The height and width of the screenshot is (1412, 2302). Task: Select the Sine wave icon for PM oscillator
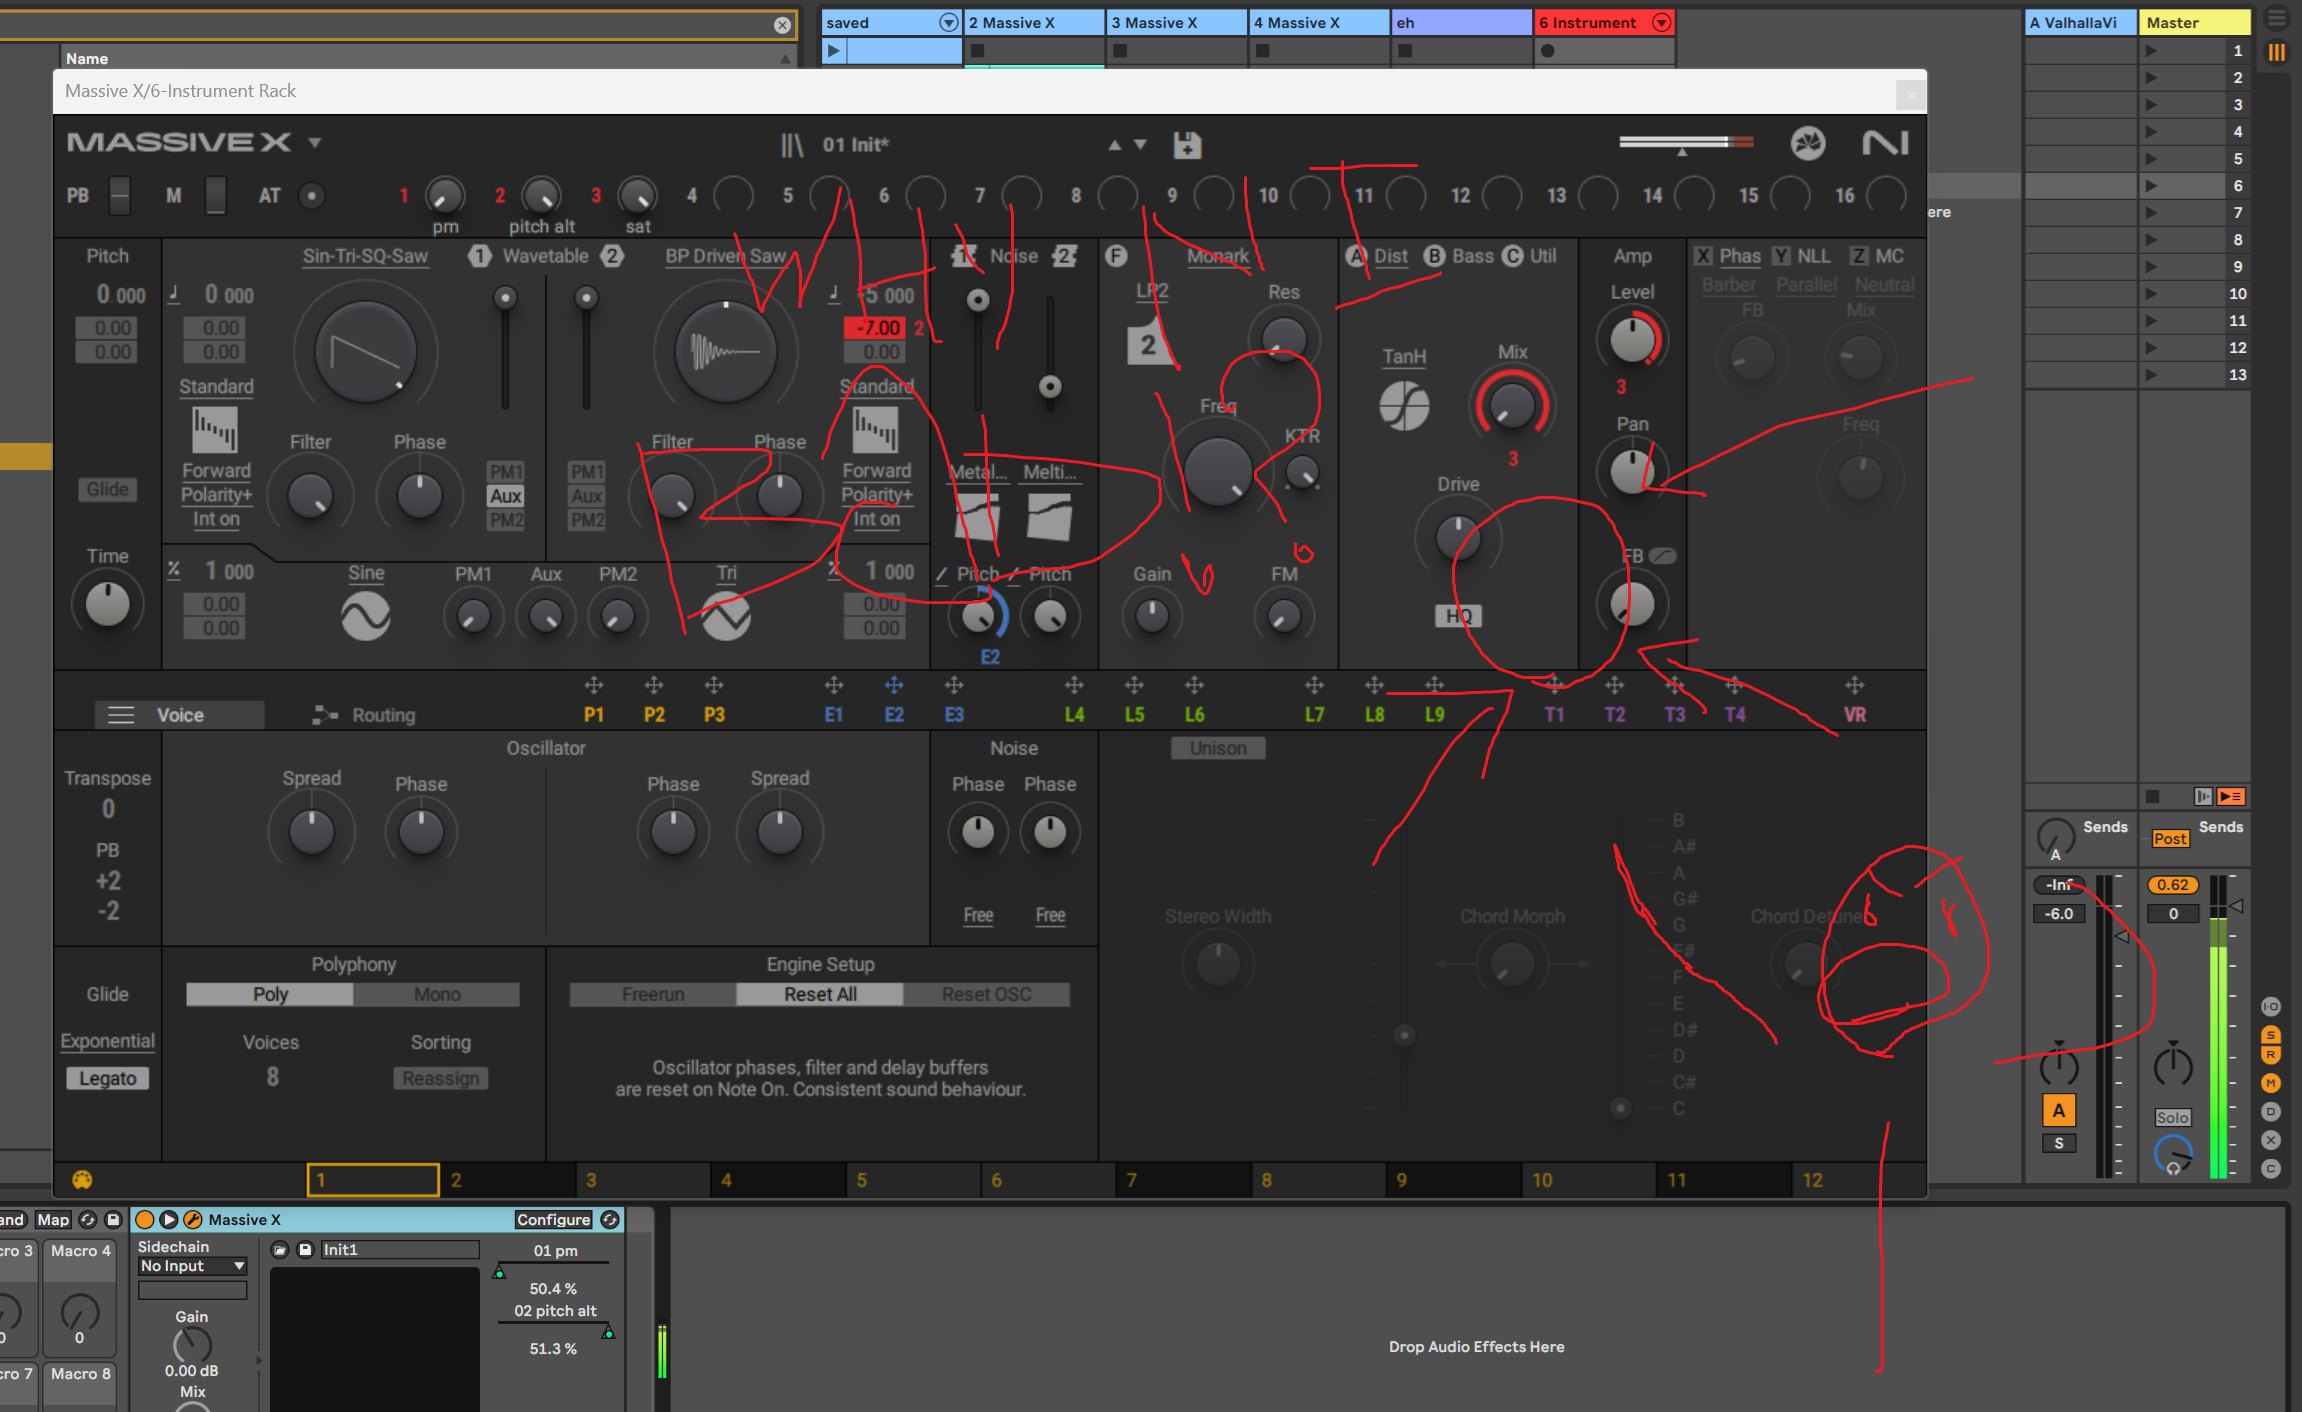(366, 616)
